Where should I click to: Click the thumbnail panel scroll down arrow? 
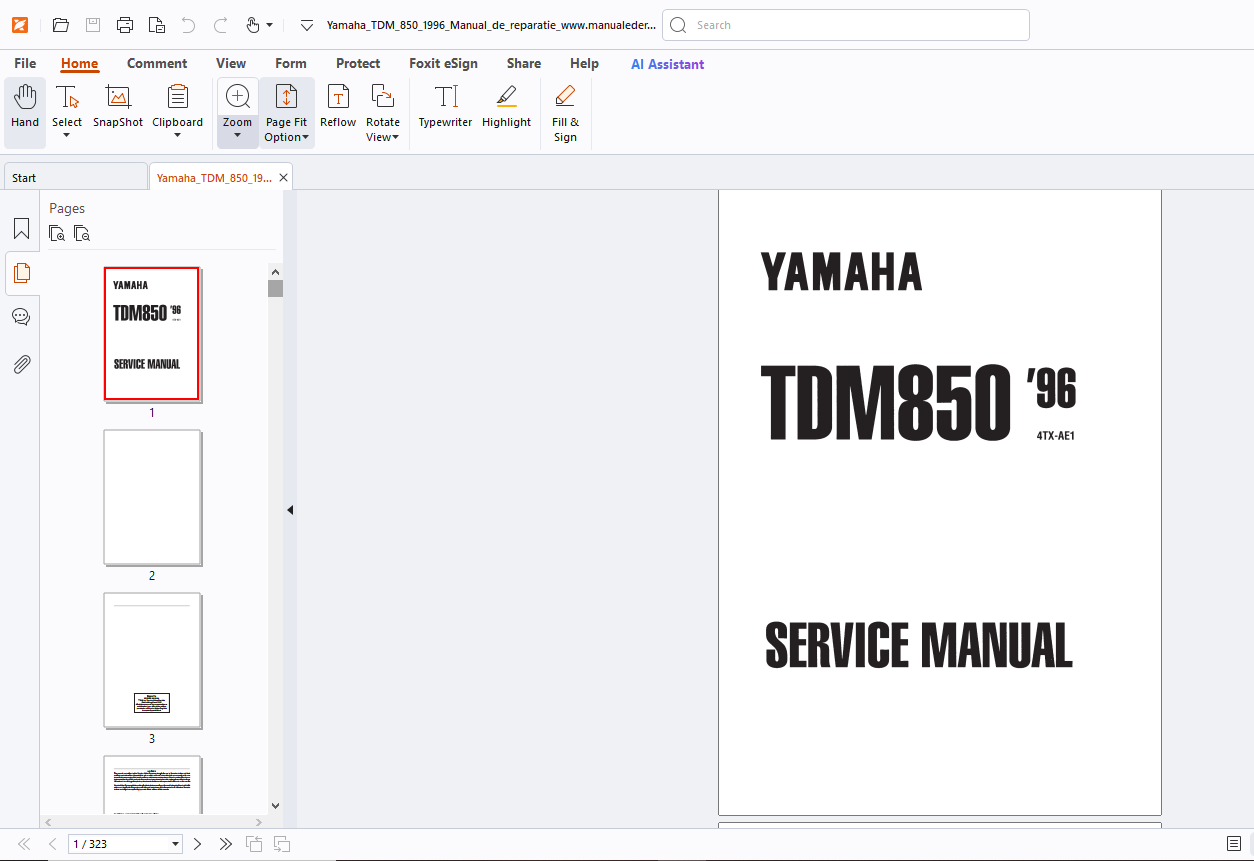pos(275,806)
